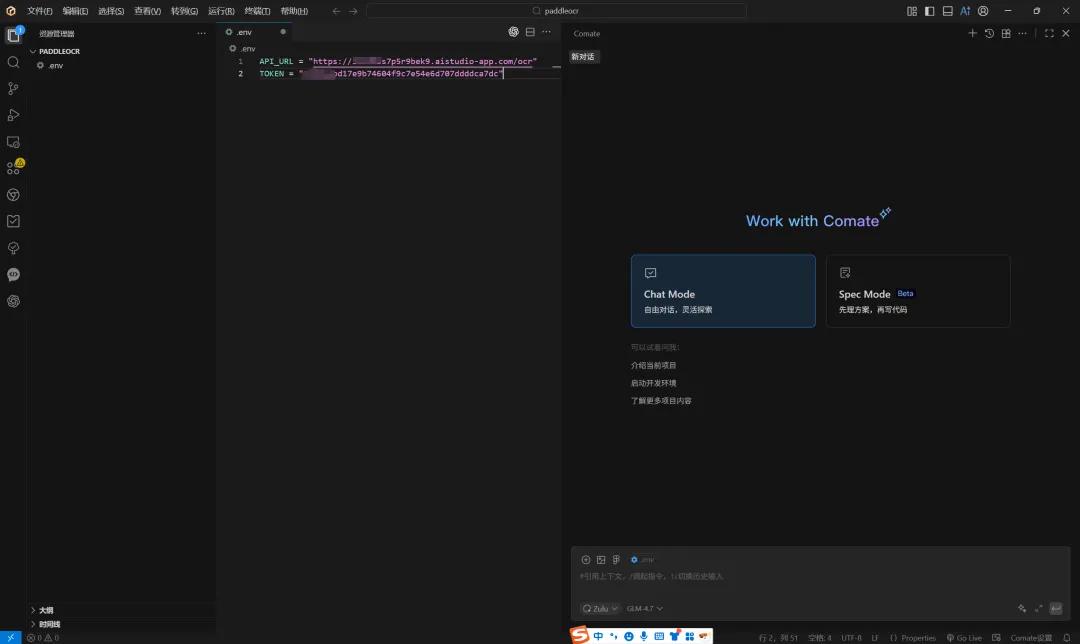Add image attachment in Comate input
Image resolution: width=1080 pixels, height=644 pixels.
click(601, 560)
